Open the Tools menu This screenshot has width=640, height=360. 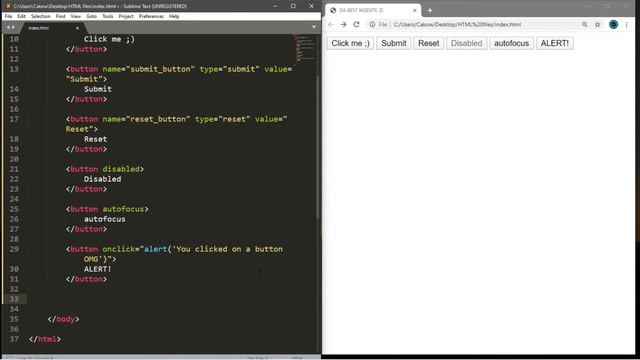tap(108, 16)
